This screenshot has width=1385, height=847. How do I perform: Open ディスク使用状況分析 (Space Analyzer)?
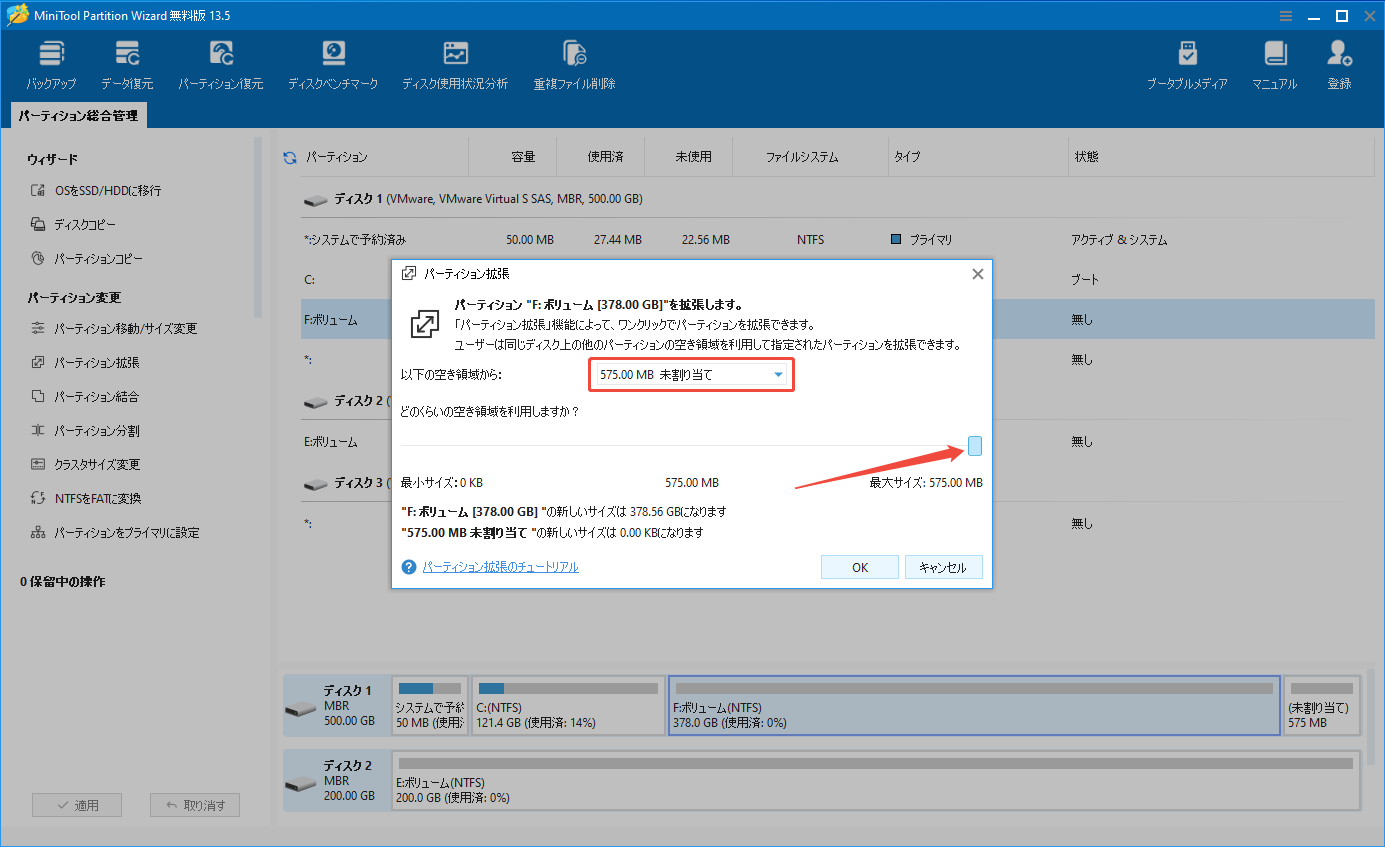pyautogui.click(x=455, y=62)
